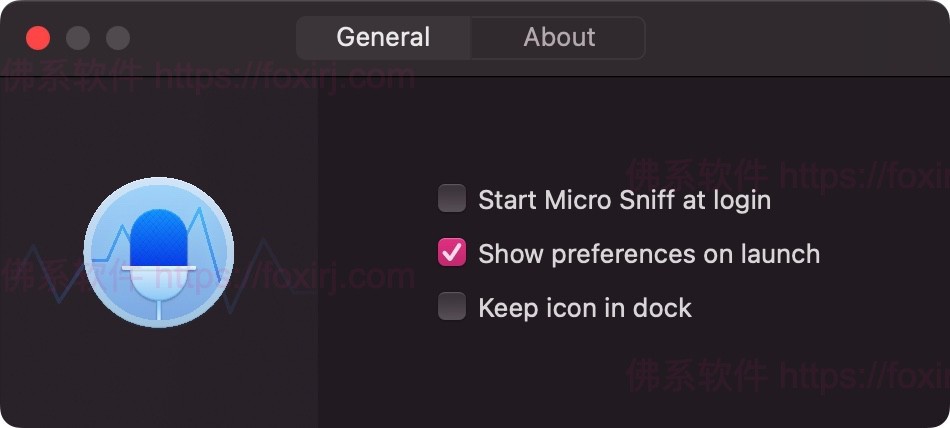Enable Start Micro Sniff at login checkbox
The image size is (950, 428).
pos(452,199)
